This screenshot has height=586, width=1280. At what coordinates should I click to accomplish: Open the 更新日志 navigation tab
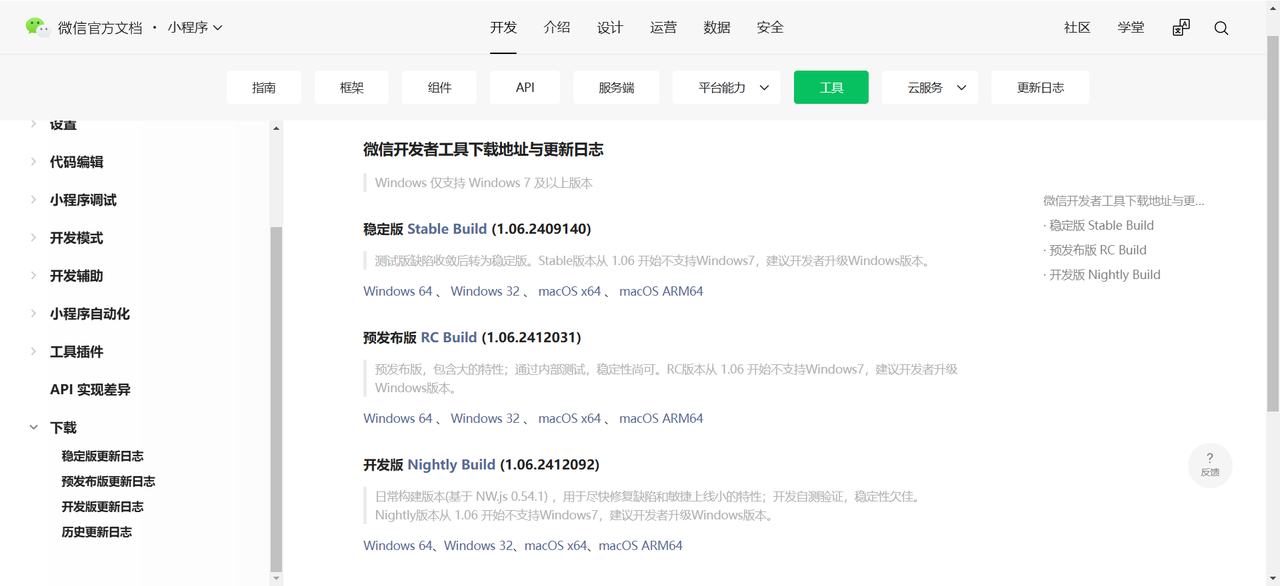(x=1040, y=88)
